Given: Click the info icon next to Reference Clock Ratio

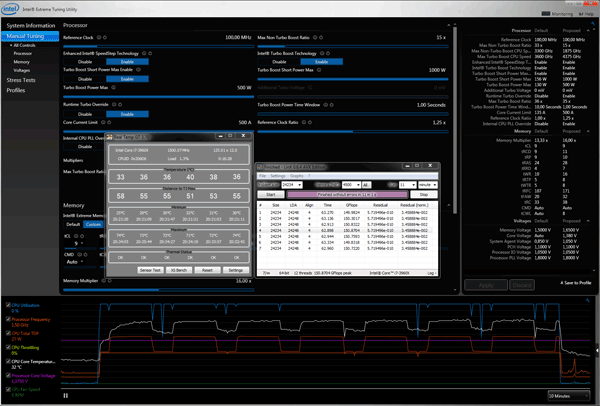Looking at the screenshot, I should (x=304, y=122).
